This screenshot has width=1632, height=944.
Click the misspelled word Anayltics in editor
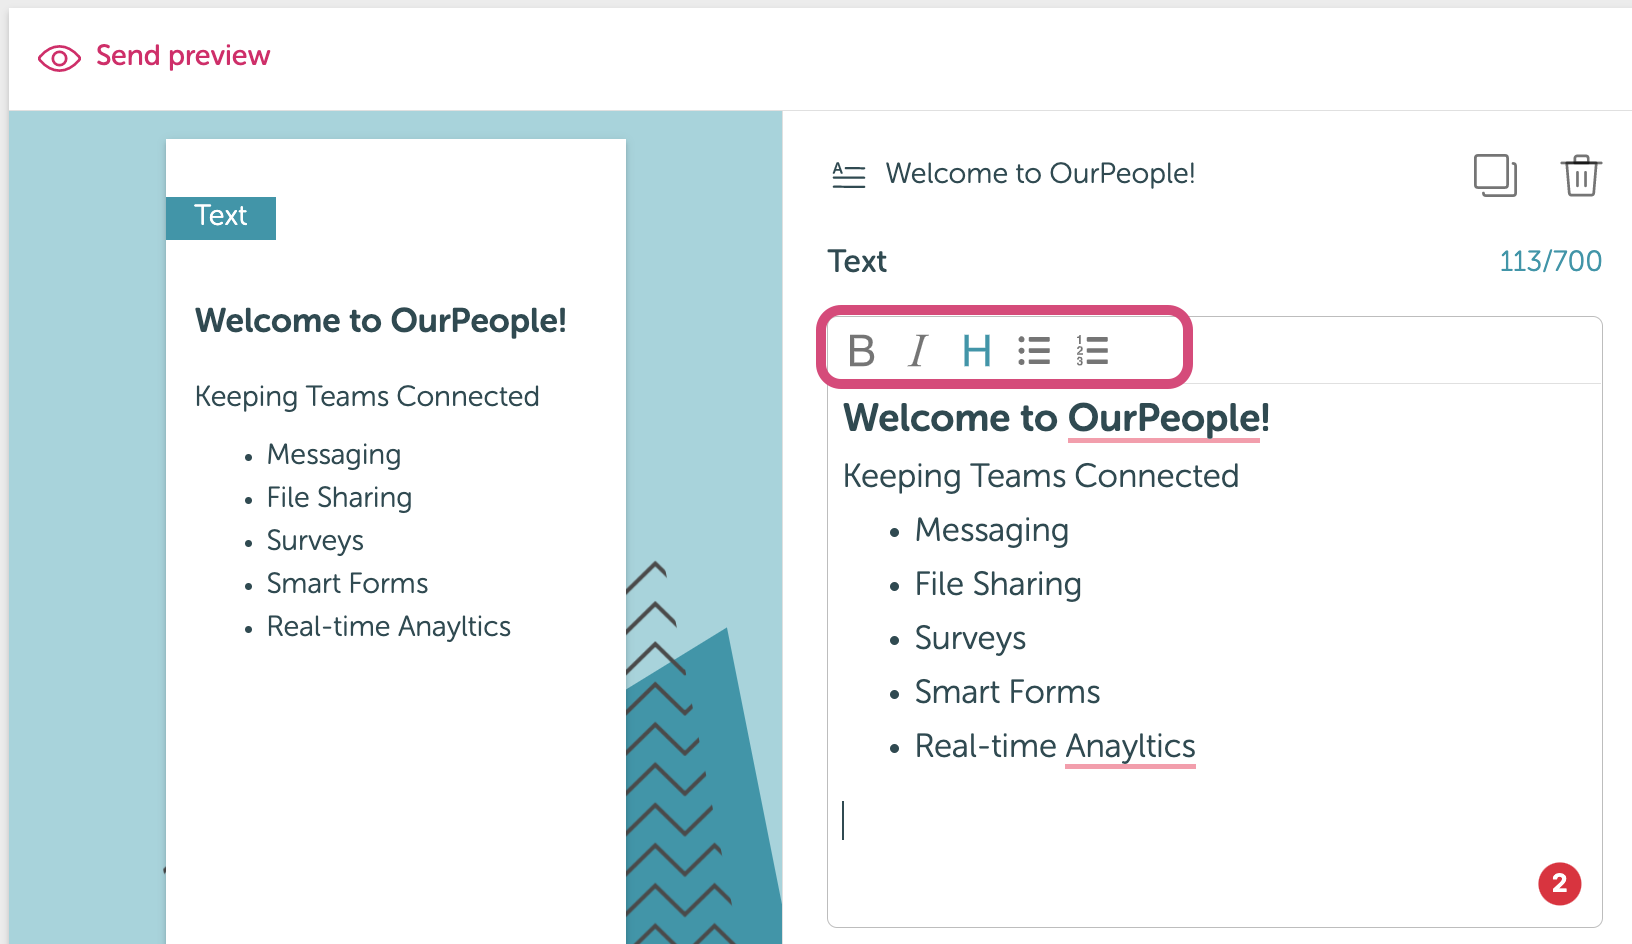(1130, 746)
